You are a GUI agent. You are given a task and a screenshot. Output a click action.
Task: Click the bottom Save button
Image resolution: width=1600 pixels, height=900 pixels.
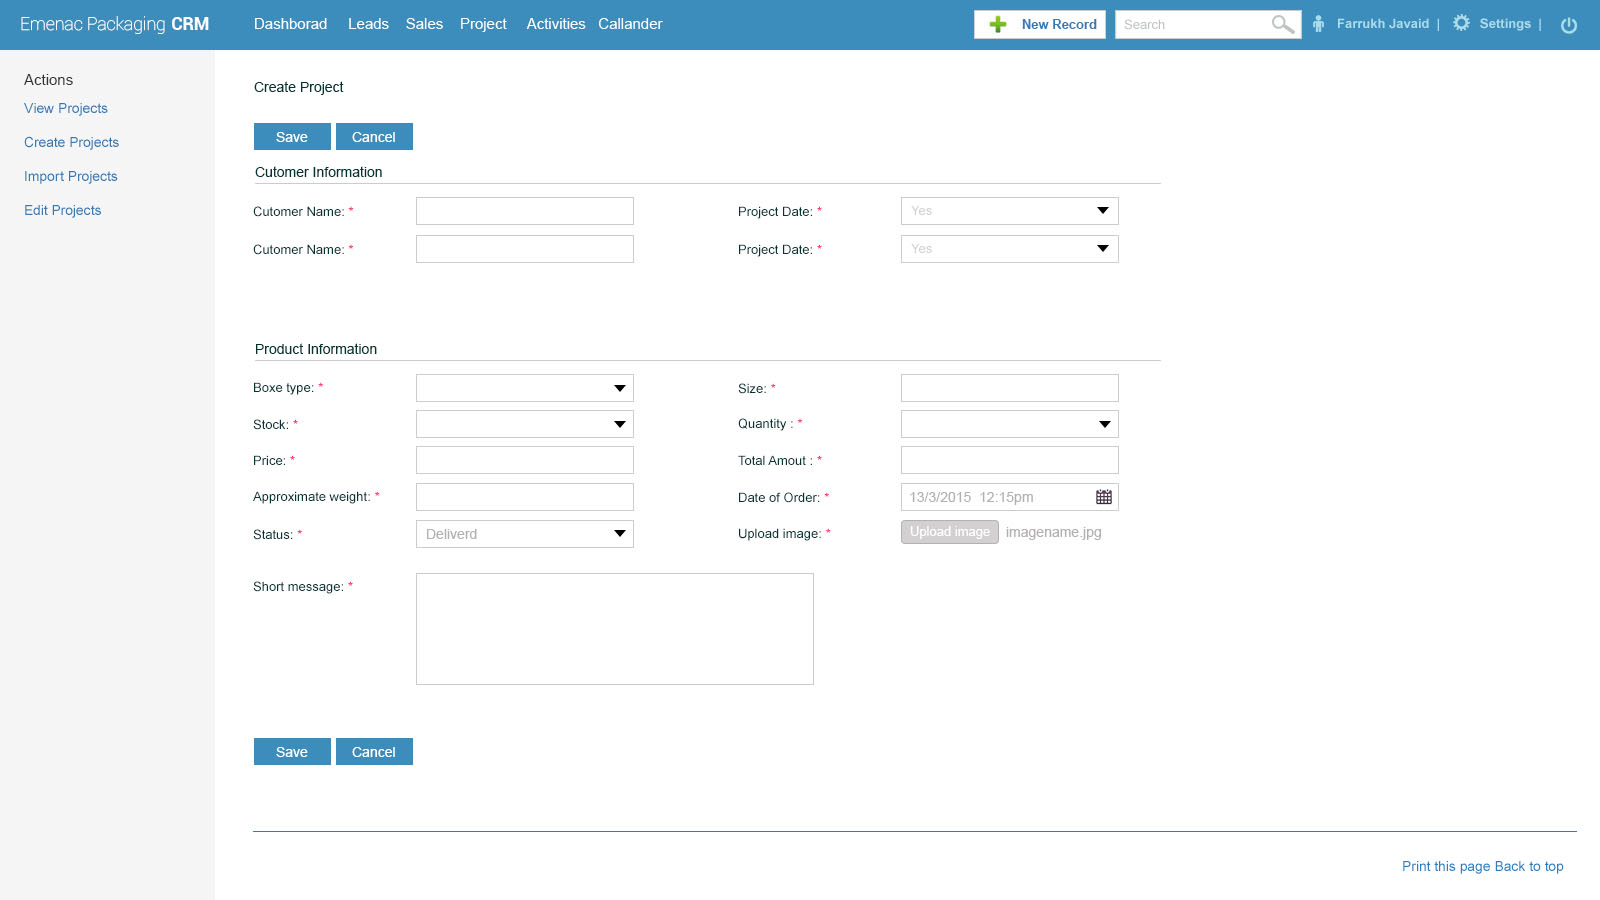[292, 752]
